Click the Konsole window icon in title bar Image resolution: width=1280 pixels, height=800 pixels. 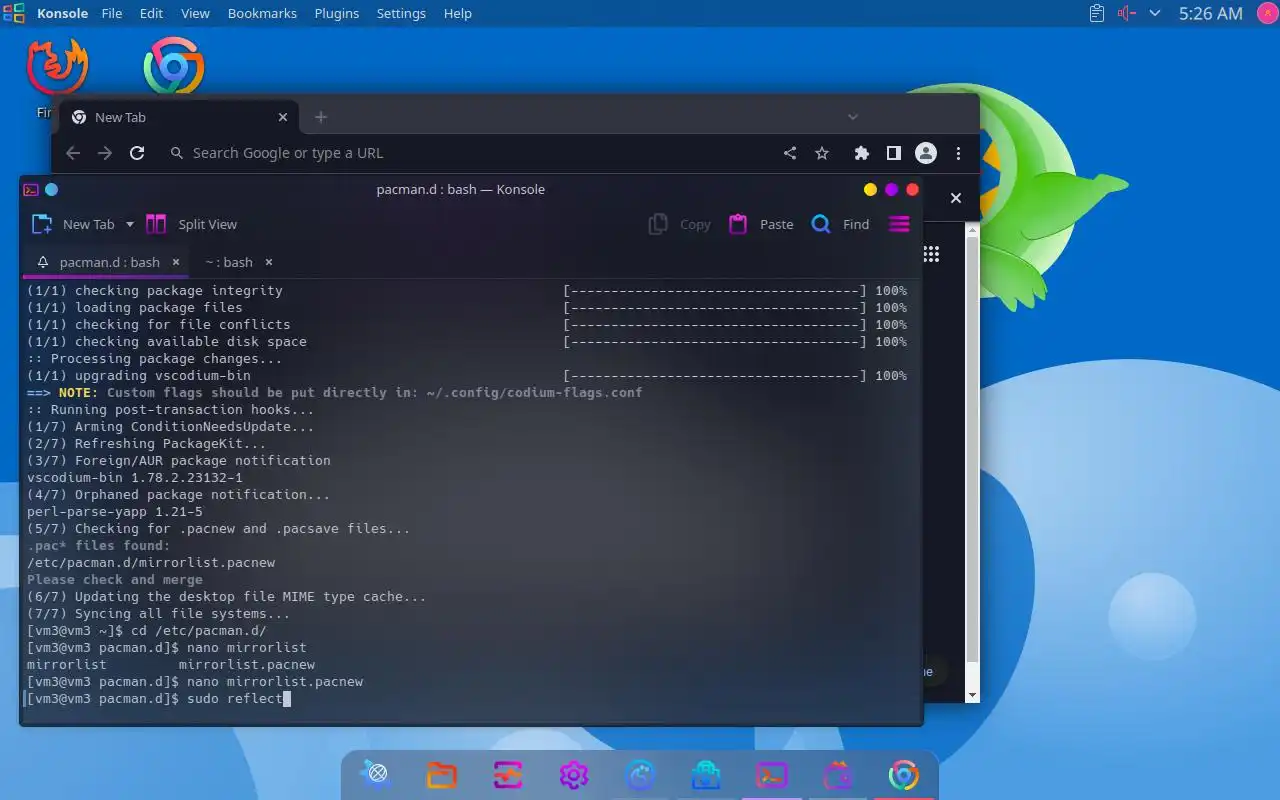coord(31,189)
